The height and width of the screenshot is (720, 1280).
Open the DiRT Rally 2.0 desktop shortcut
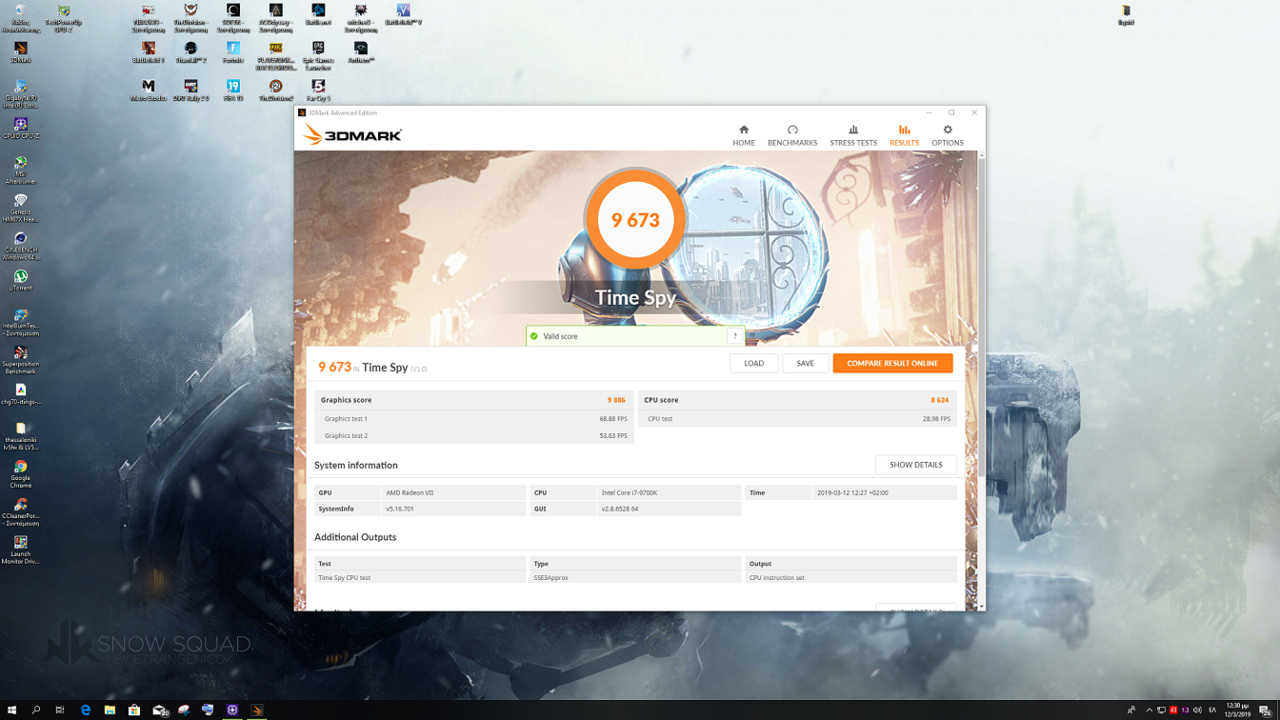pyautogui.click(x=190, y=90)
